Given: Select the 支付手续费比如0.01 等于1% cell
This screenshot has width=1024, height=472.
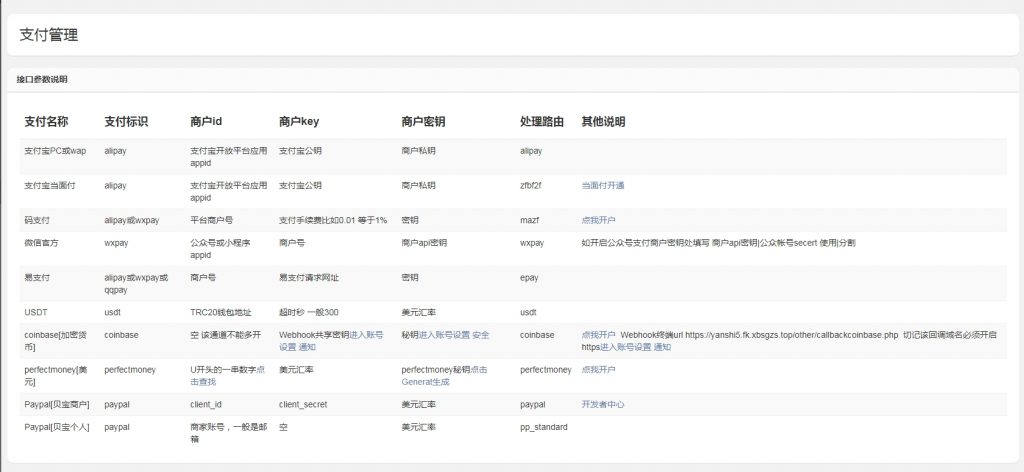Looking at the screenshot, I should pos(333,220).
